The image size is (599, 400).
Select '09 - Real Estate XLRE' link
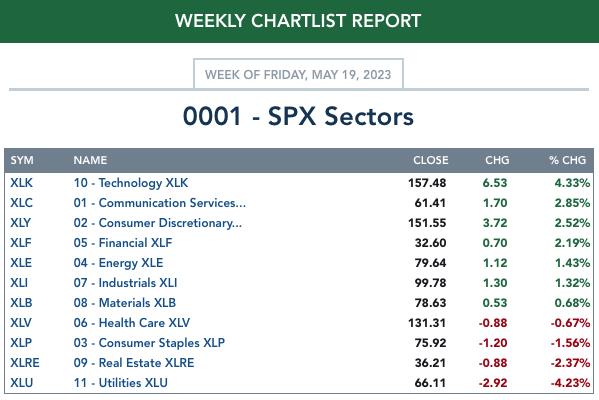tap(134, 363)
